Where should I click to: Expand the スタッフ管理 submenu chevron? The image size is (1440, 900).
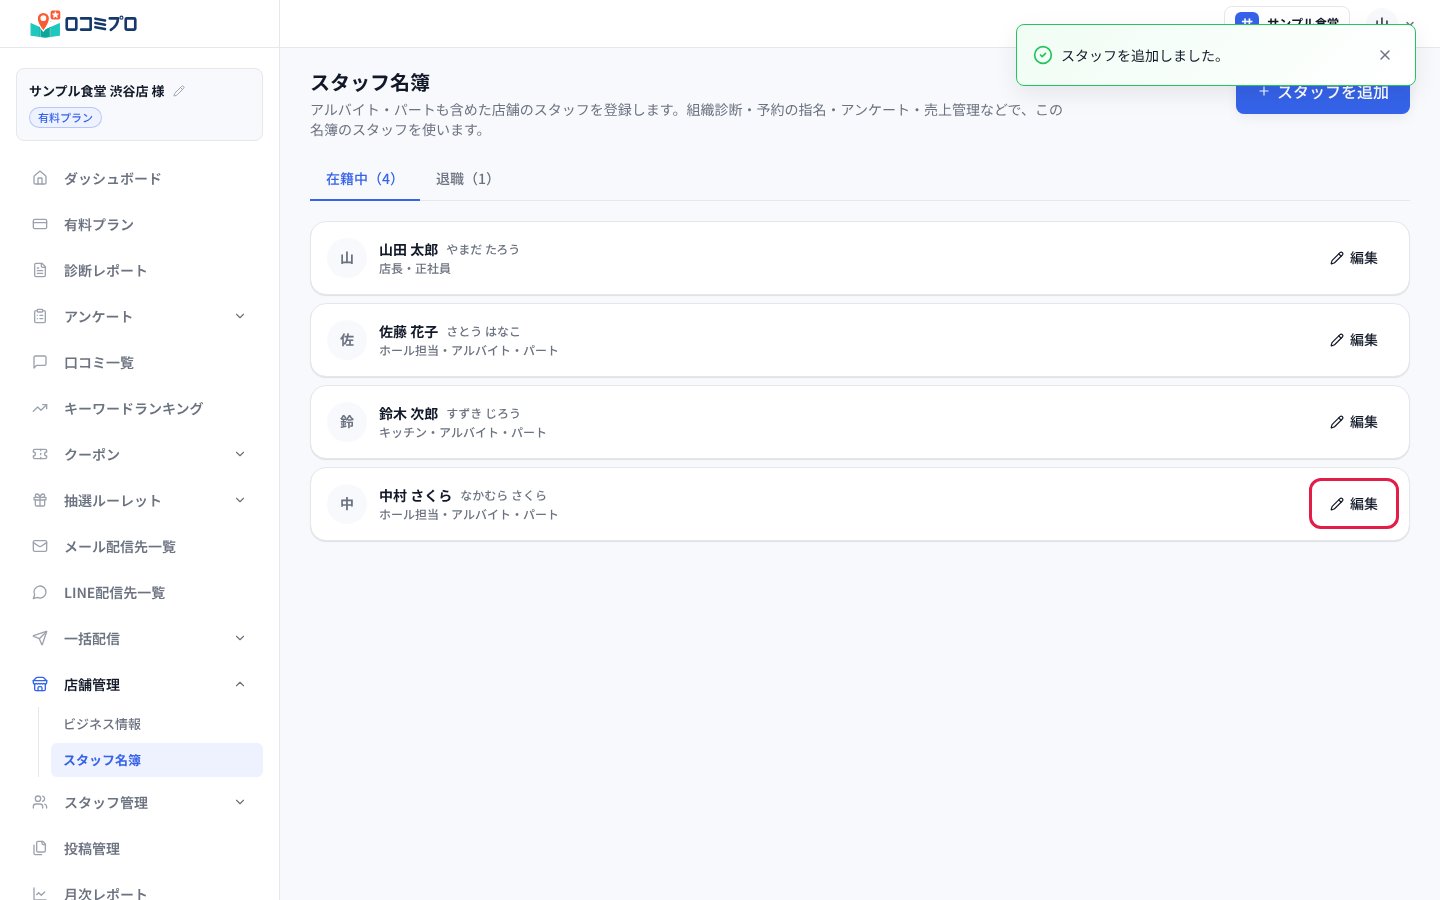coord(240,802)
